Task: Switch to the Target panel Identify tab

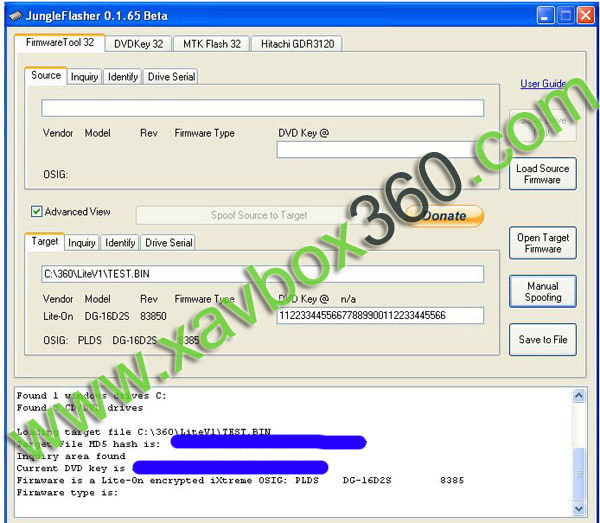Action: pos(120,243)
